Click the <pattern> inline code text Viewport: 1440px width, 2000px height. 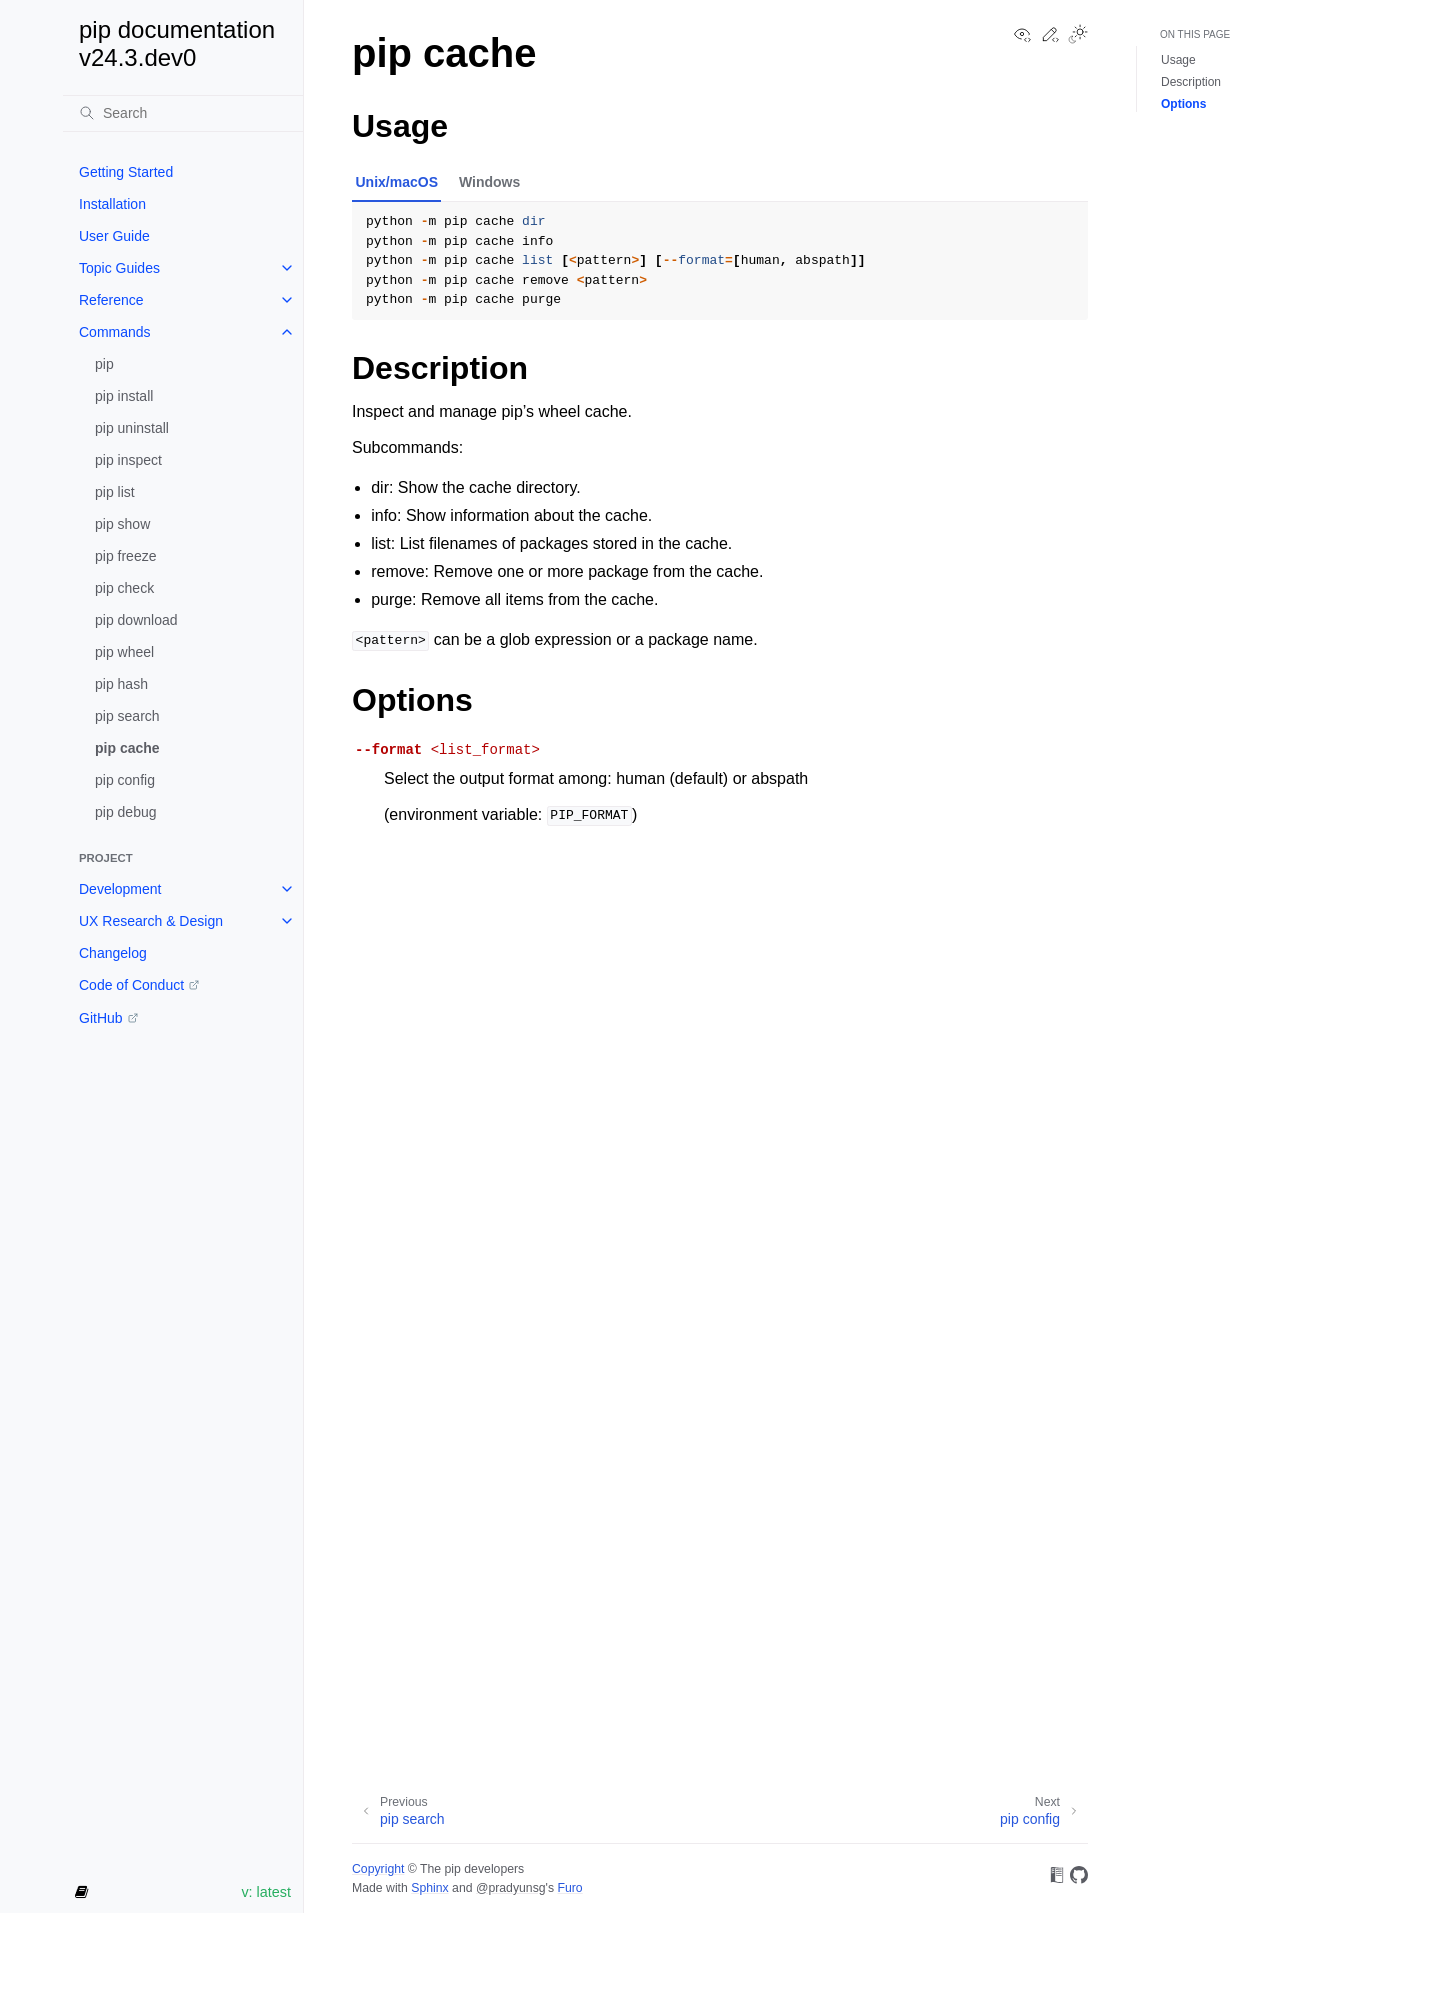click(391, 640)
